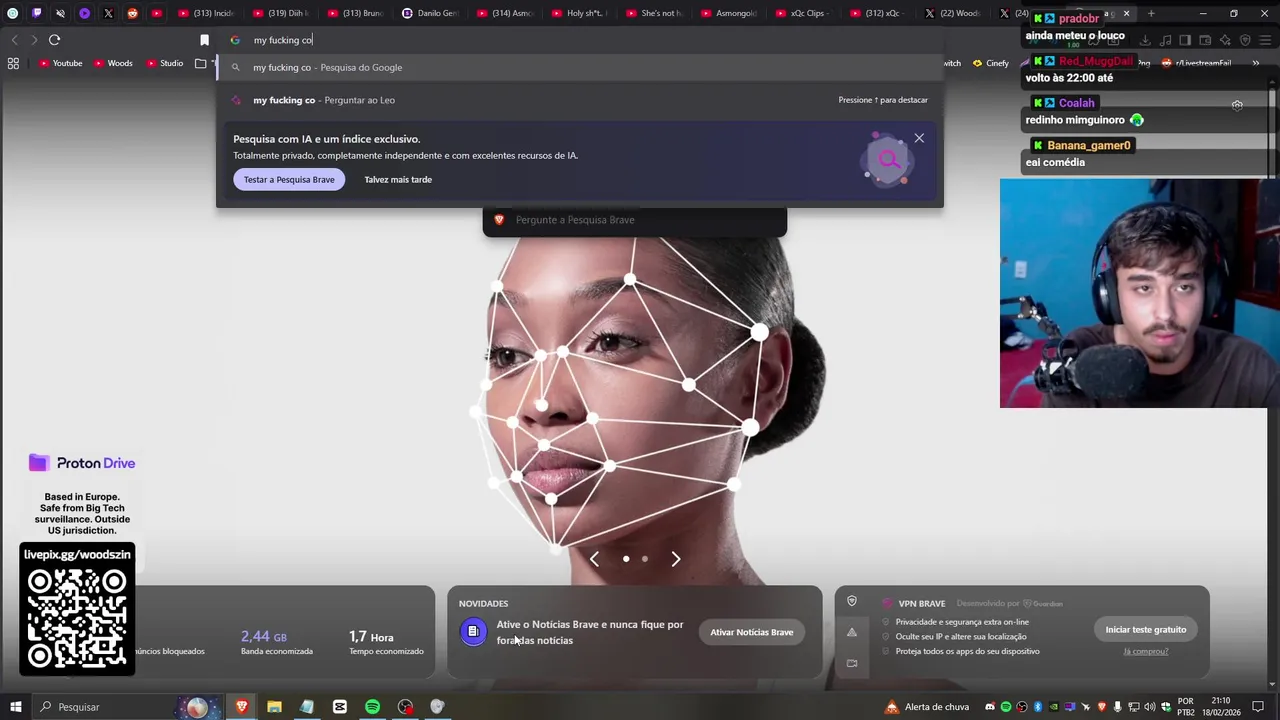Switch to the 'Asmongold' tab
1280x720 pixels.
(729, 14)
